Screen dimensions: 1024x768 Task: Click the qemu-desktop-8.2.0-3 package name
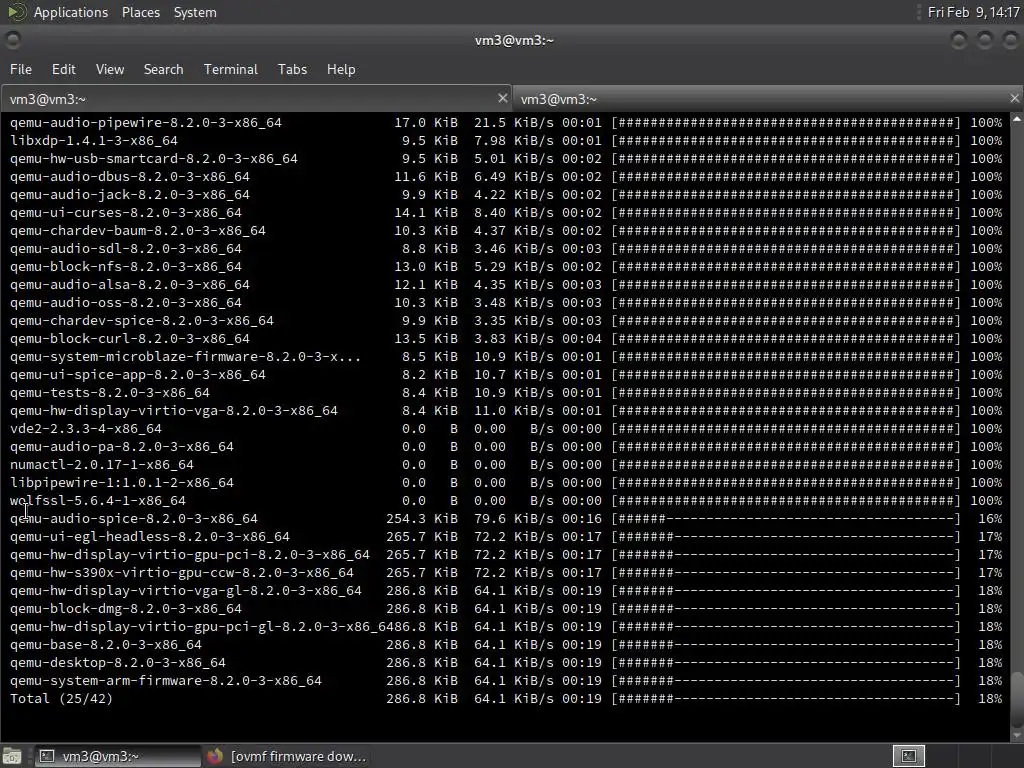click(x=118, y=662)
